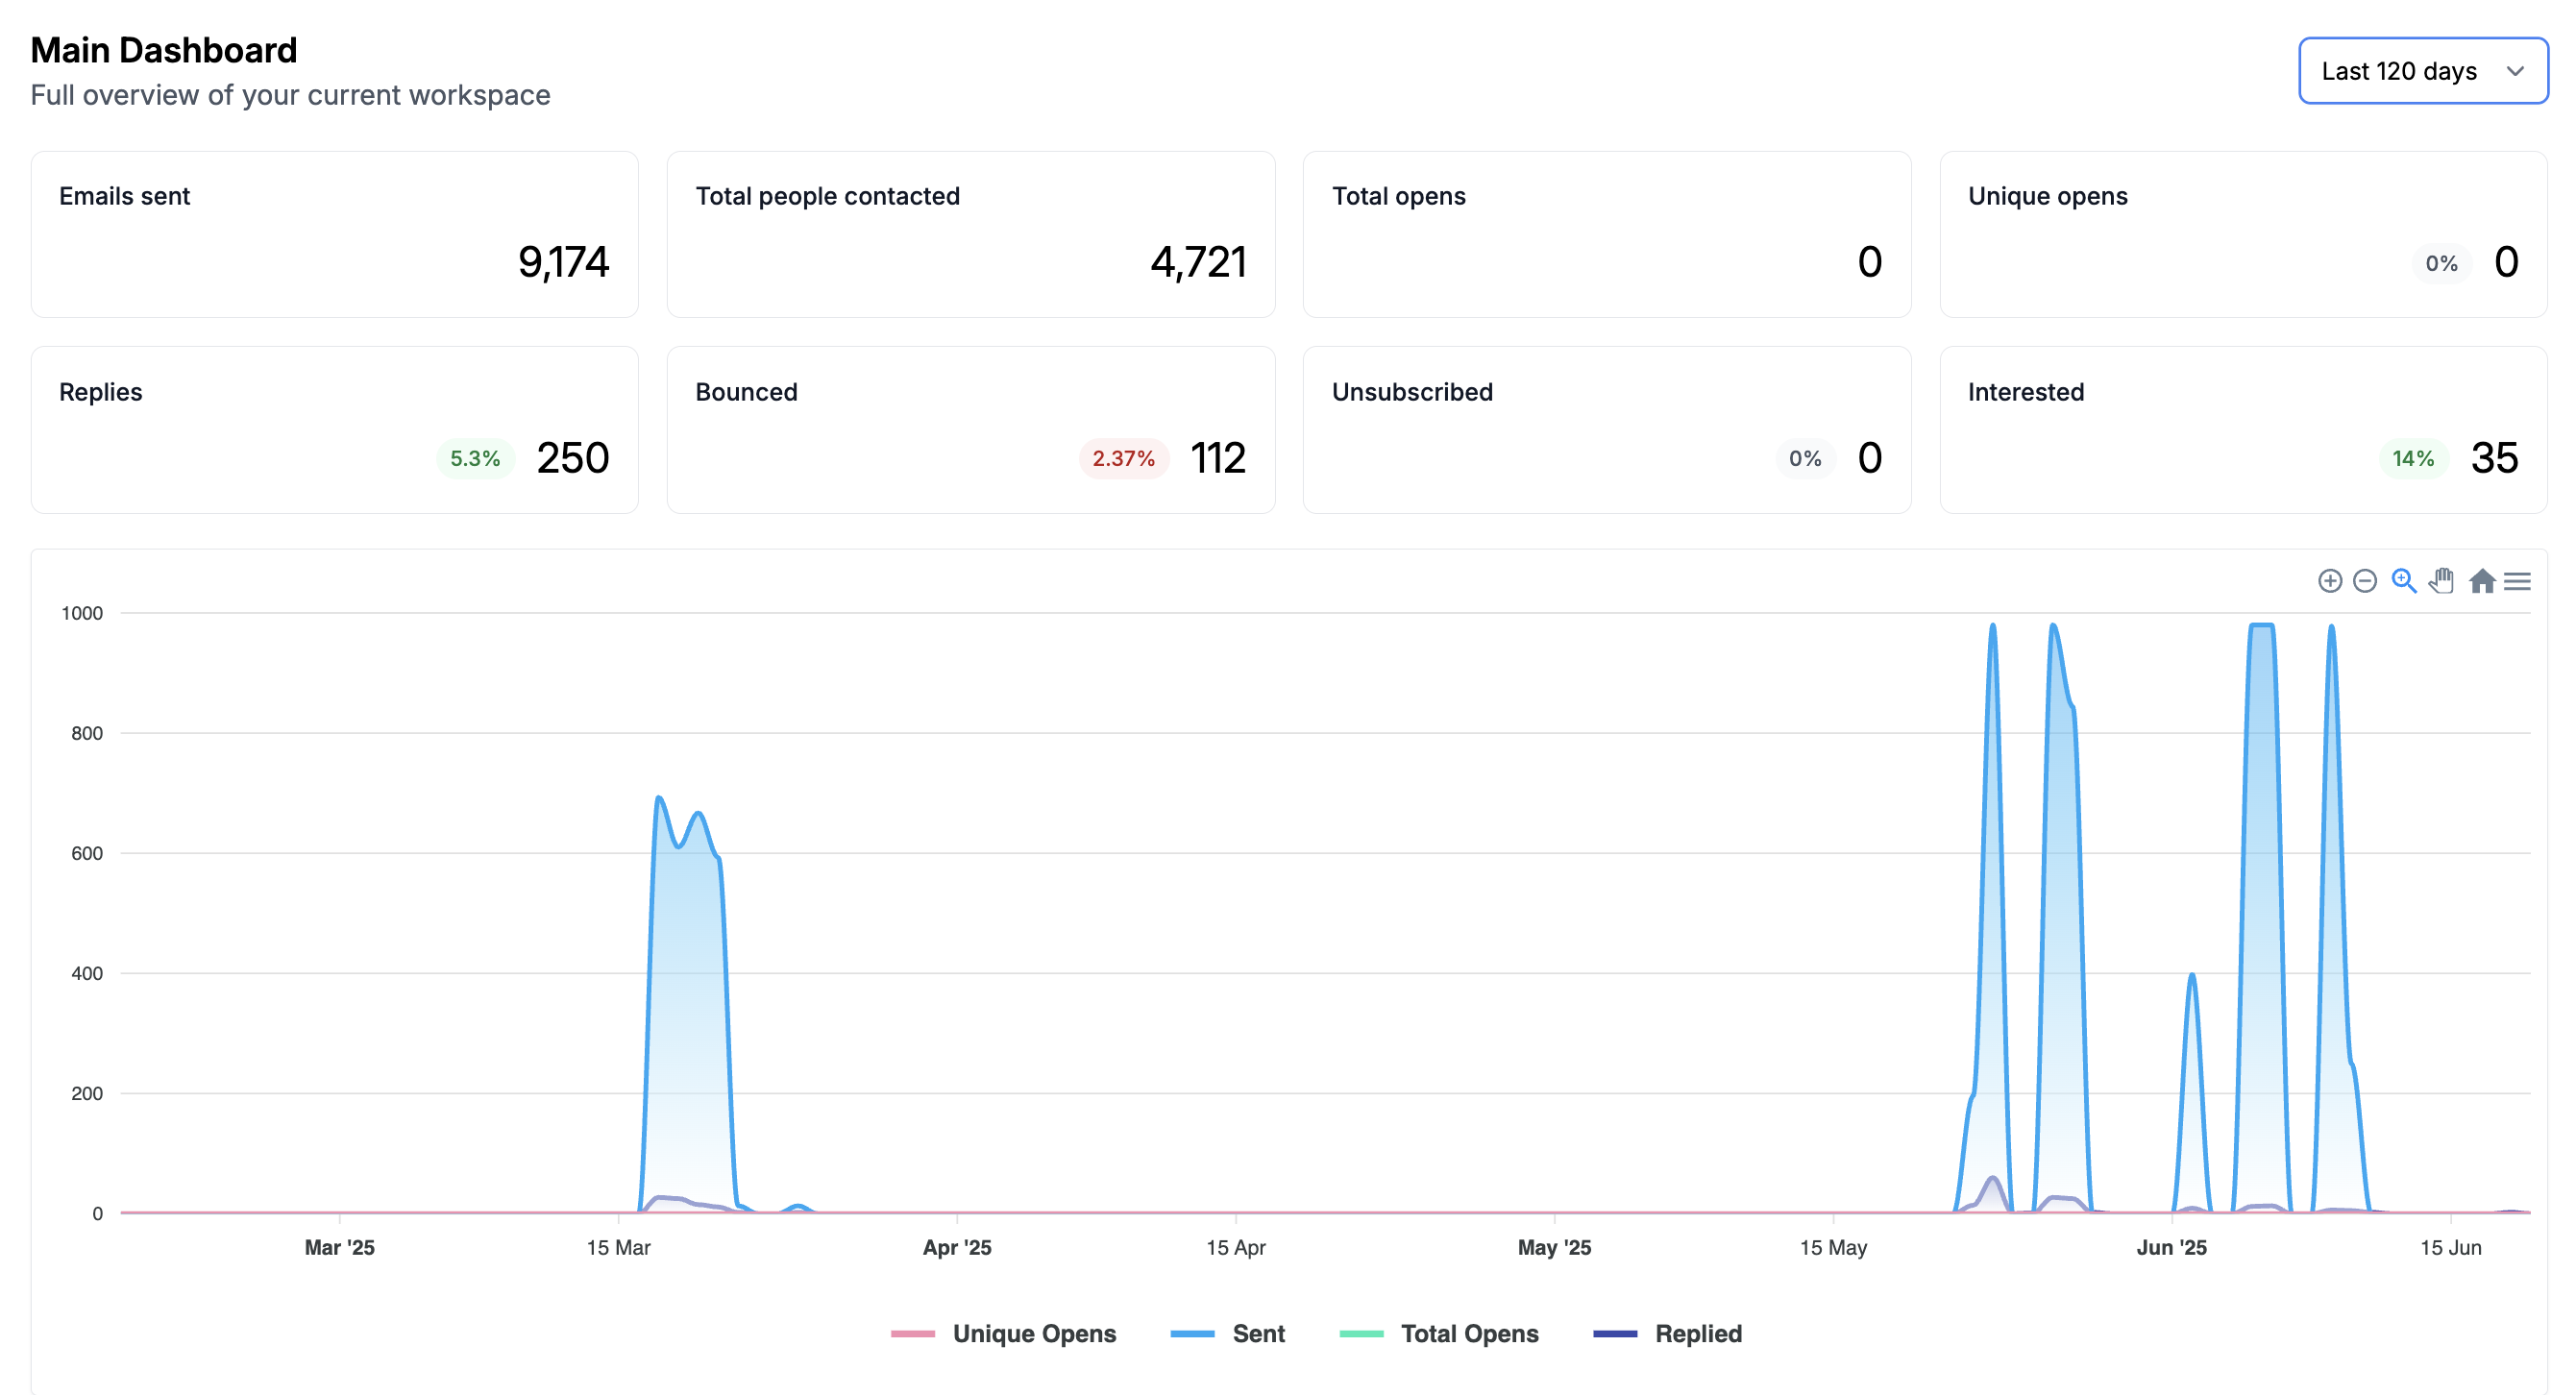The image size is (2576, 1395).
Task: Click the Replied legend dark blue marker
Action: pos(1614,1333)
